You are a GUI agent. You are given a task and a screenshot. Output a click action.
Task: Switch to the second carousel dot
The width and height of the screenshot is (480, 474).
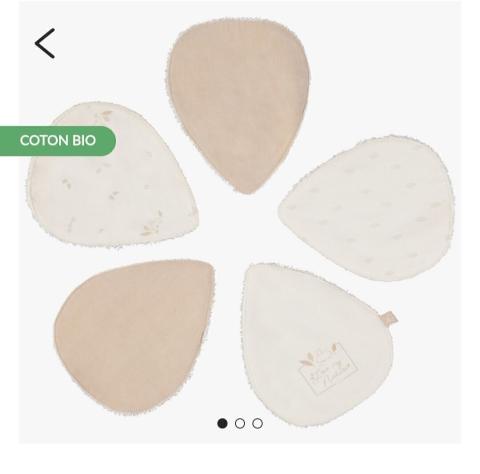pyautogui.click(x=240, y=423)
